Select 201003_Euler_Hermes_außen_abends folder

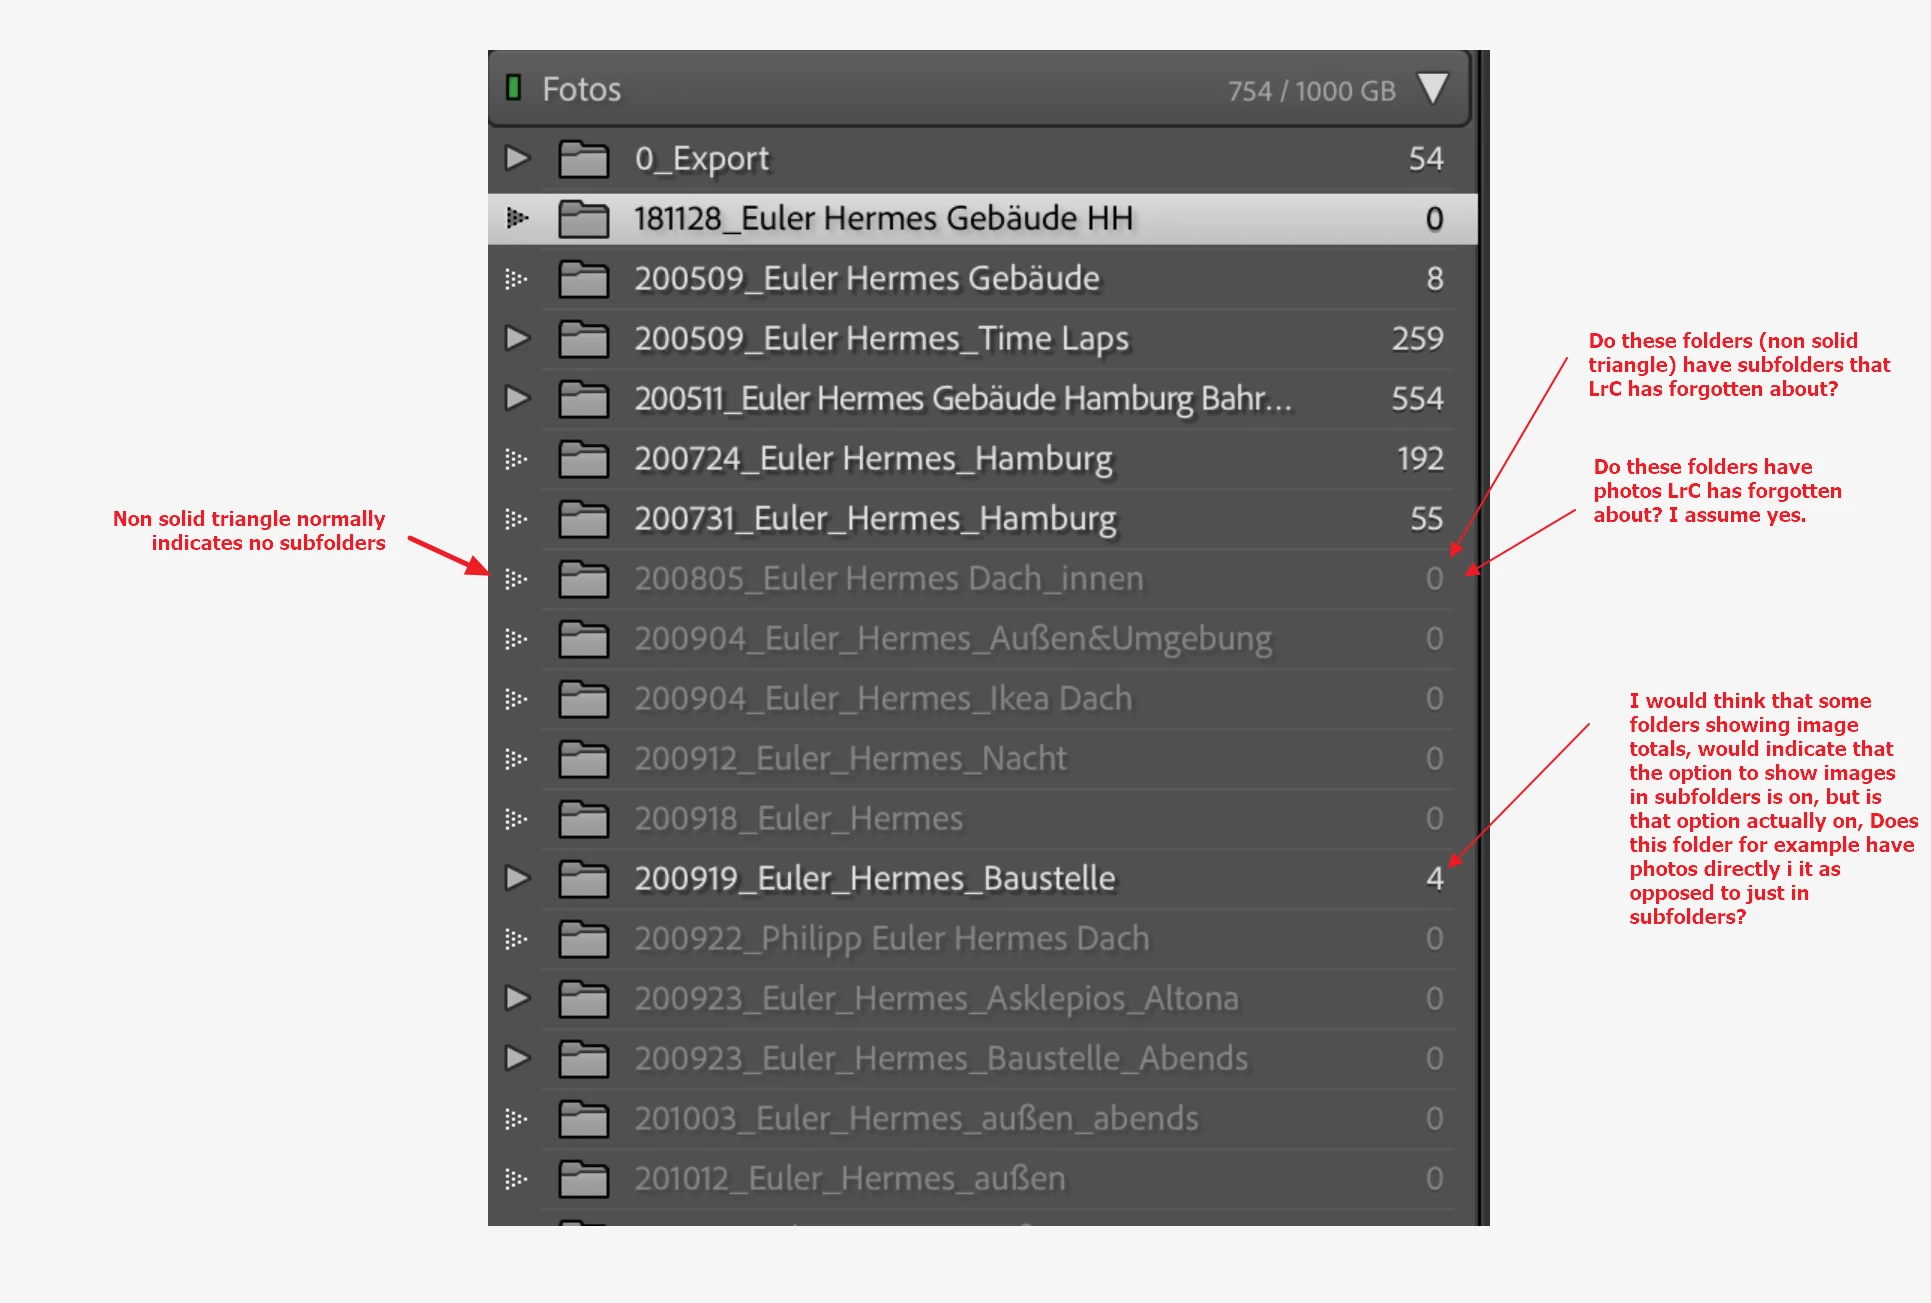point(915,1118)
